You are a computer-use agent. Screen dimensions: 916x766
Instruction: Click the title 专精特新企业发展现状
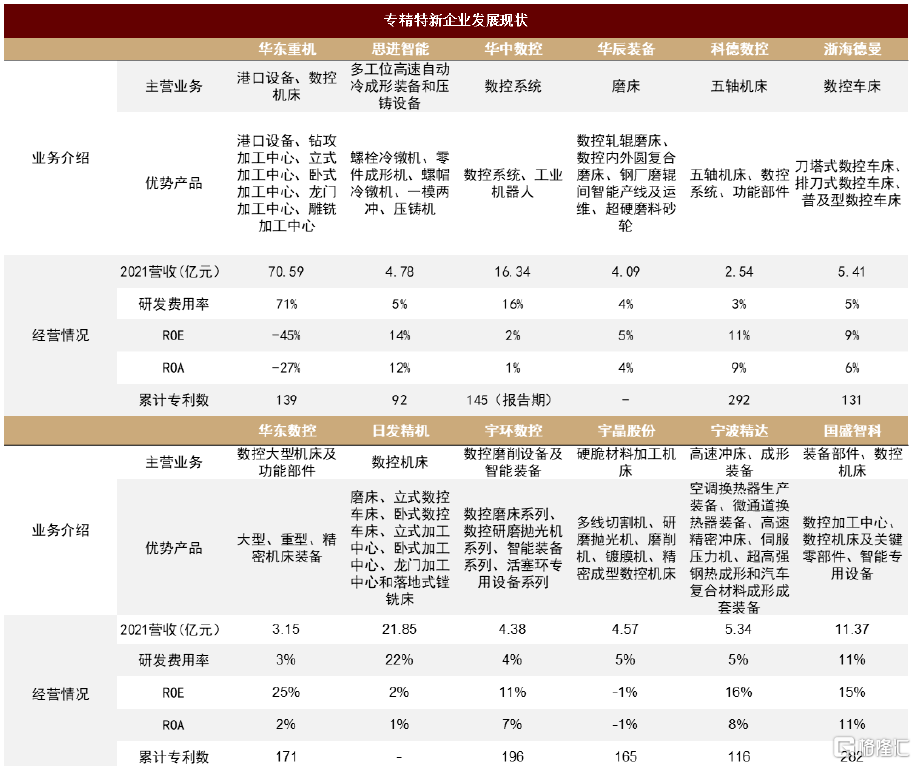456,20
